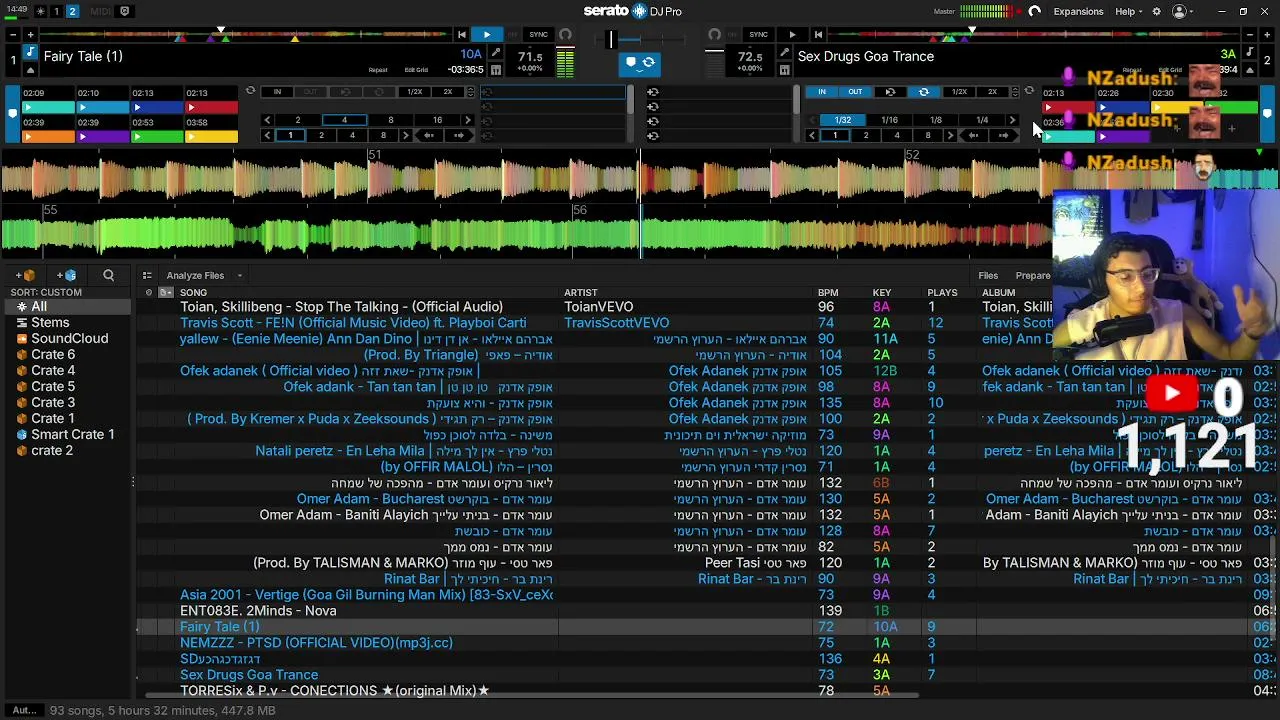Show larger loop sizes on deck 1

pyautogui.click(x=467, y=120)
